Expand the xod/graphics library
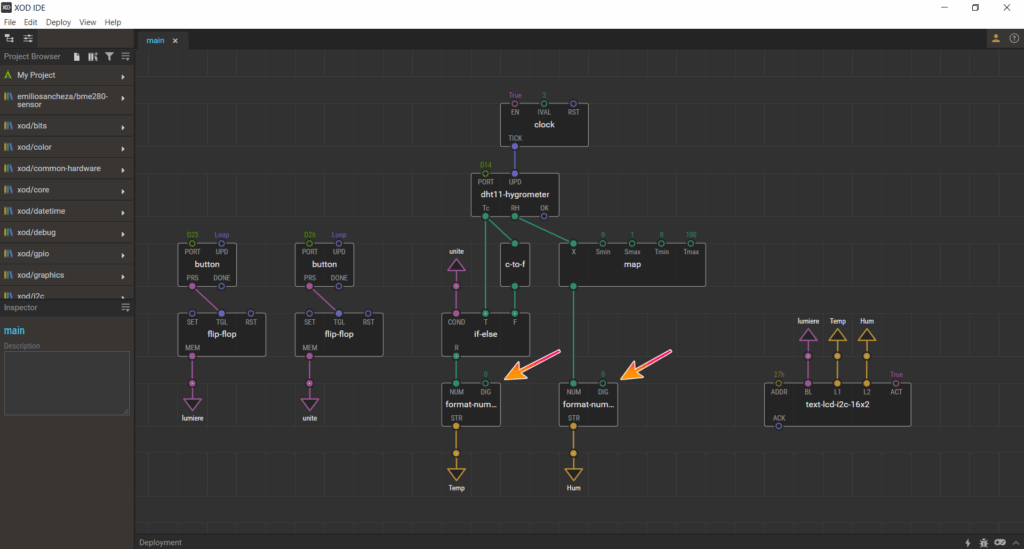The width and height of the screenshot is (1024, 549). (x=123, y=277)
